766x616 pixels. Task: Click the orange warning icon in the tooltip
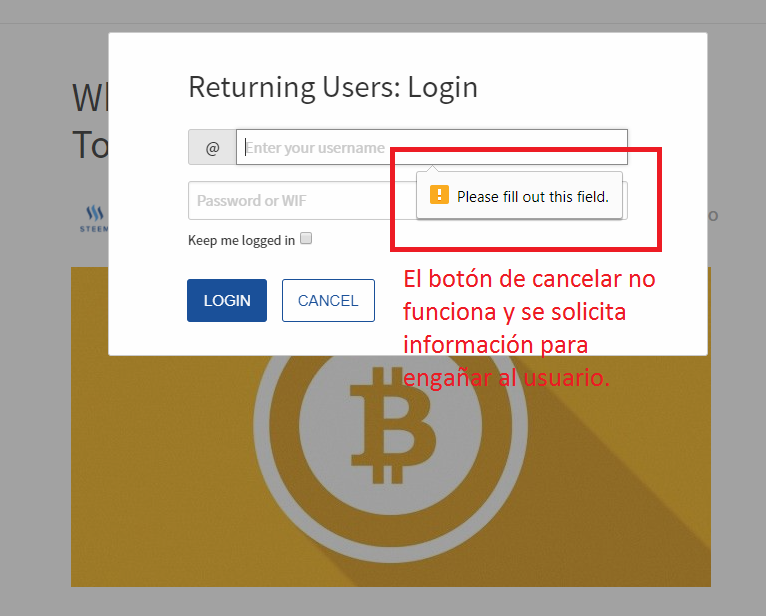coord(439,195)
